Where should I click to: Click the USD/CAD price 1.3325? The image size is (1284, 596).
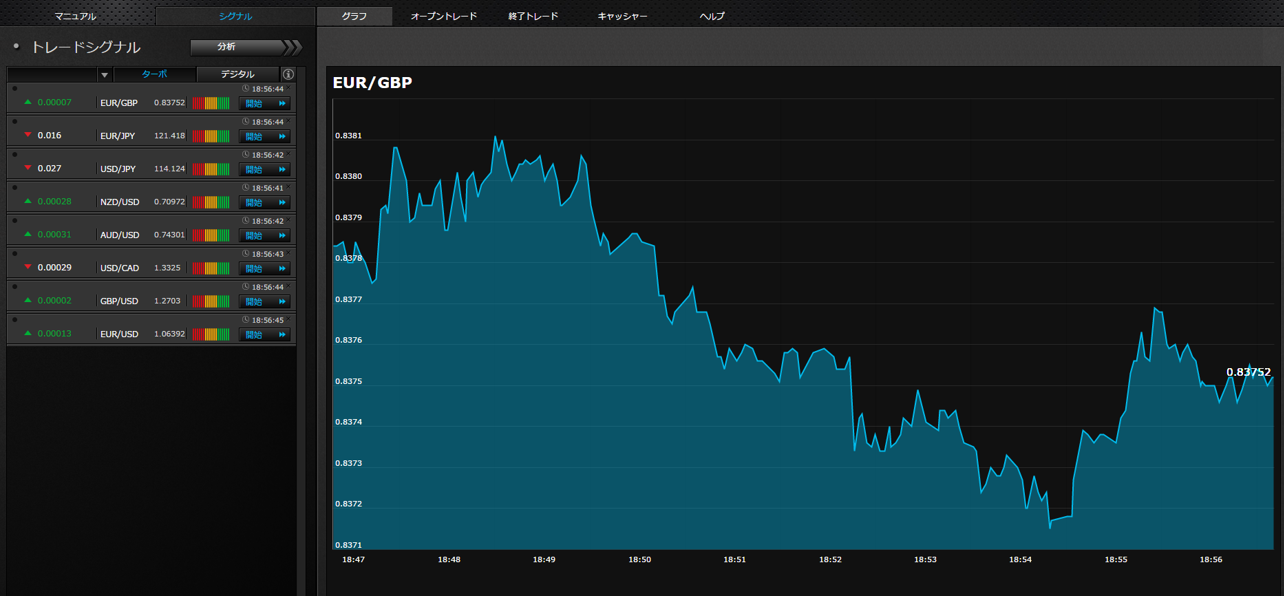click(167, 268)
